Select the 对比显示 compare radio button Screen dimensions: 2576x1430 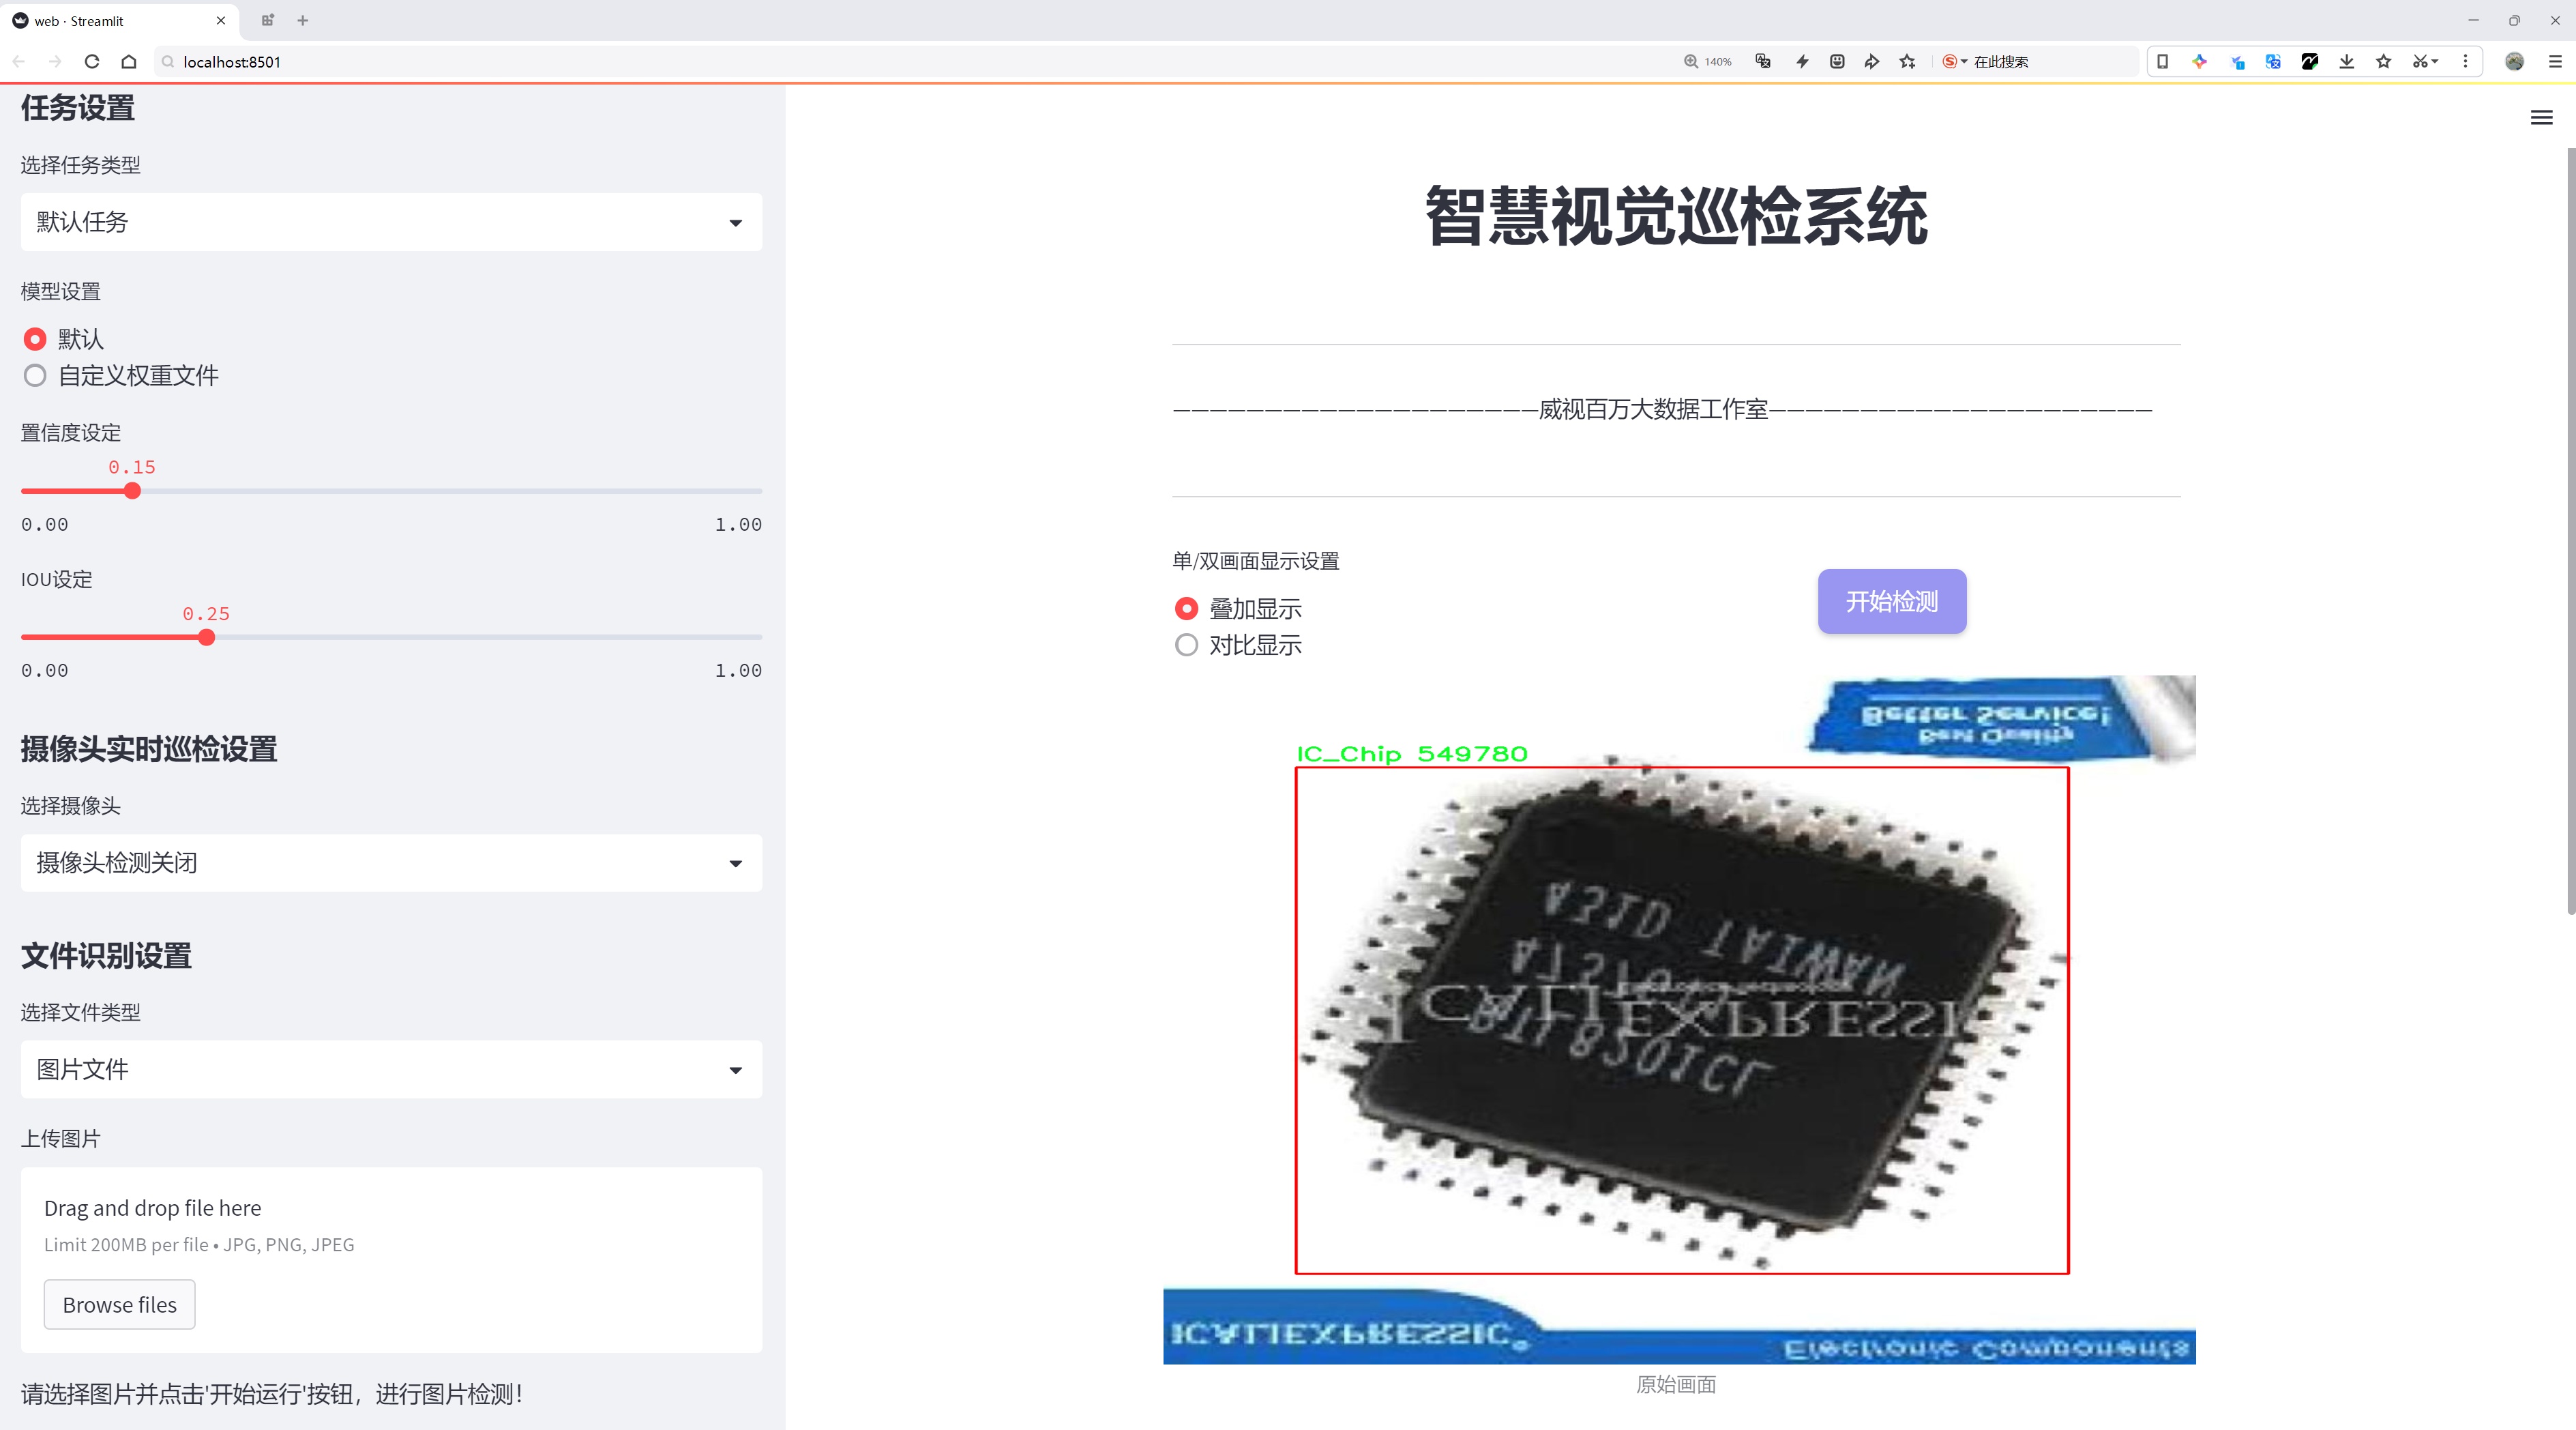point(1186,645)
